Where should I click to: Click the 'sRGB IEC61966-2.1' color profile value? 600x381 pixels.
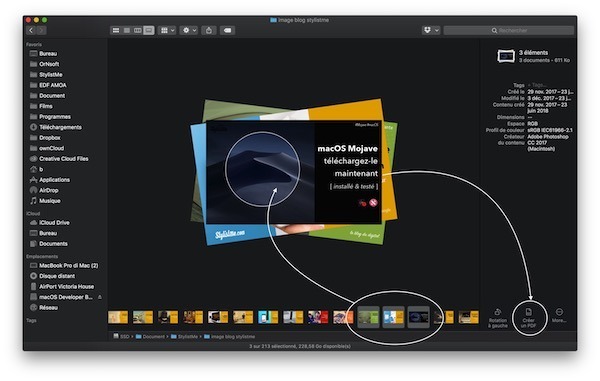550,130
